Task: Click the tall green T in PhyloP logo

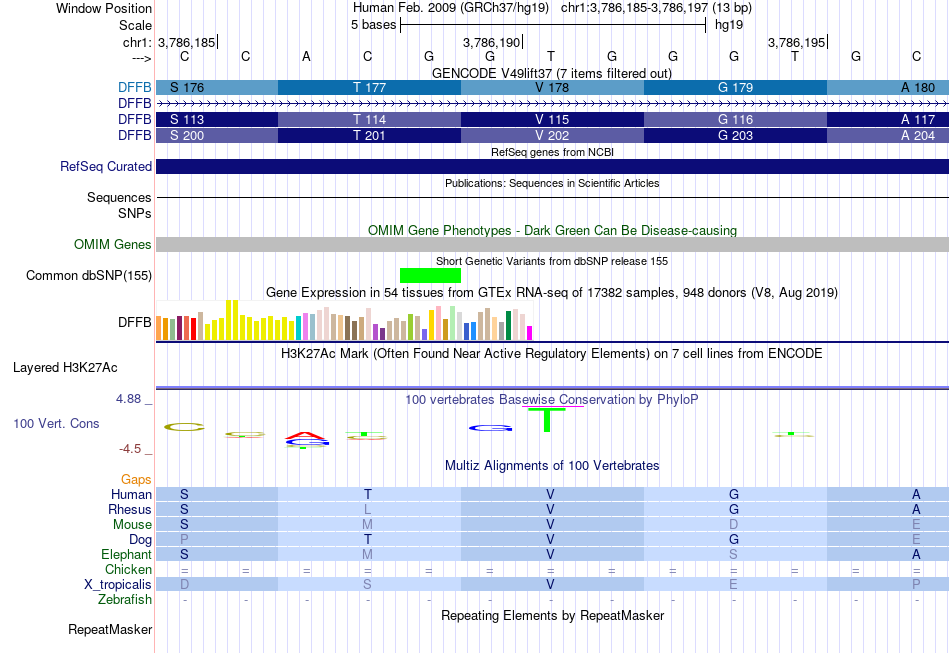Action: (546, 420)
